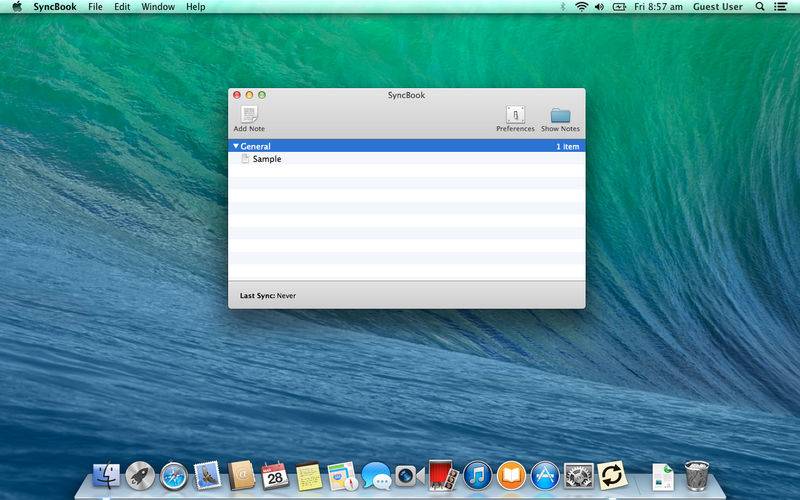Open the Stickies app in the Dock
The height and width of the screenshot is (500, 800).
(x=308, y=475)
